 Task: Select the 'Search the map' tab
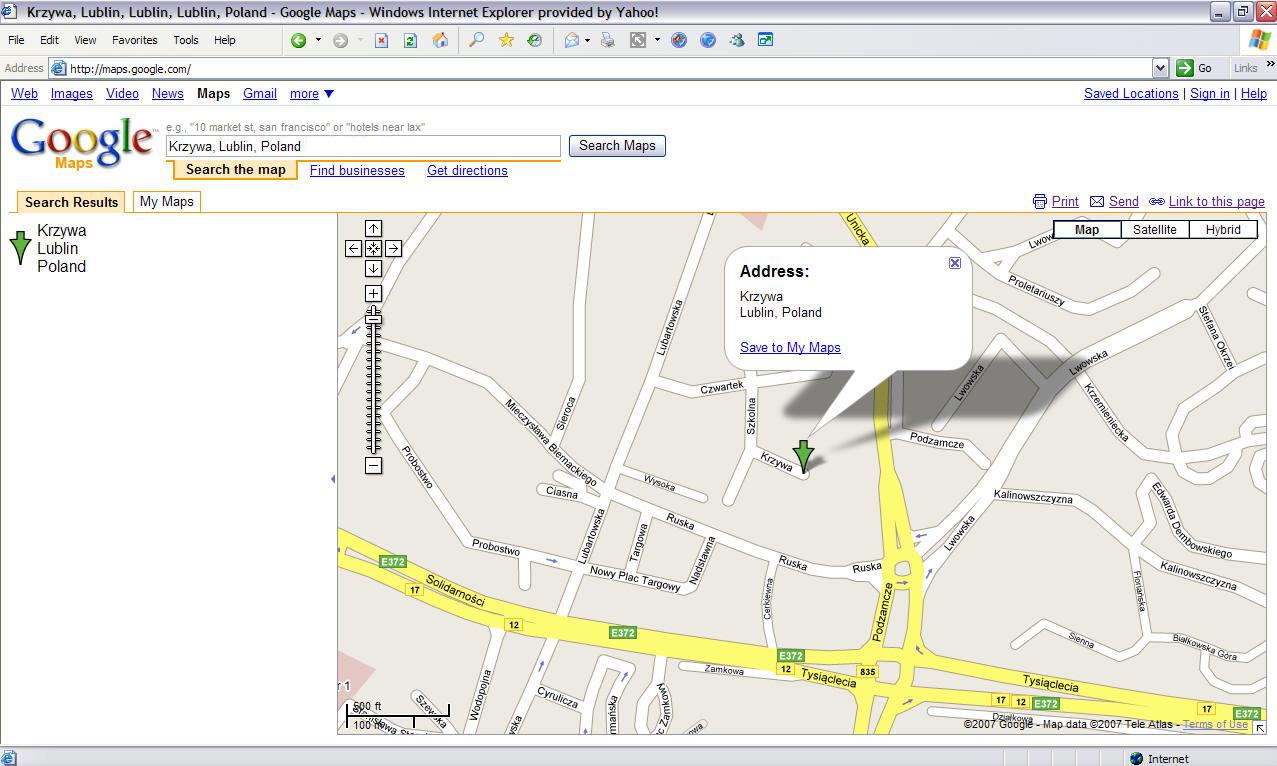[x=235, y=170]
